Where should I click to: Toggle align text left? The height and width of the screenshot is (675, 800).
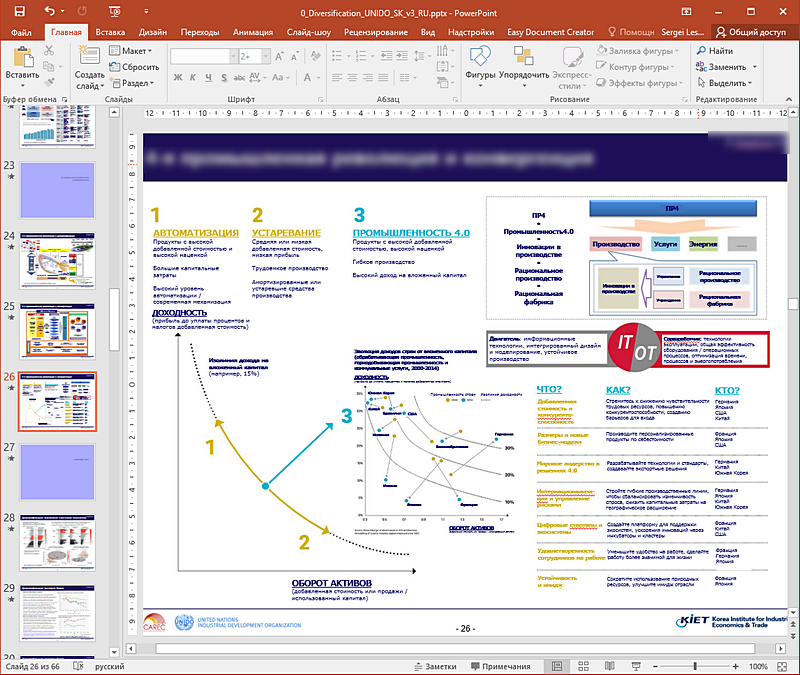(337, 78)
